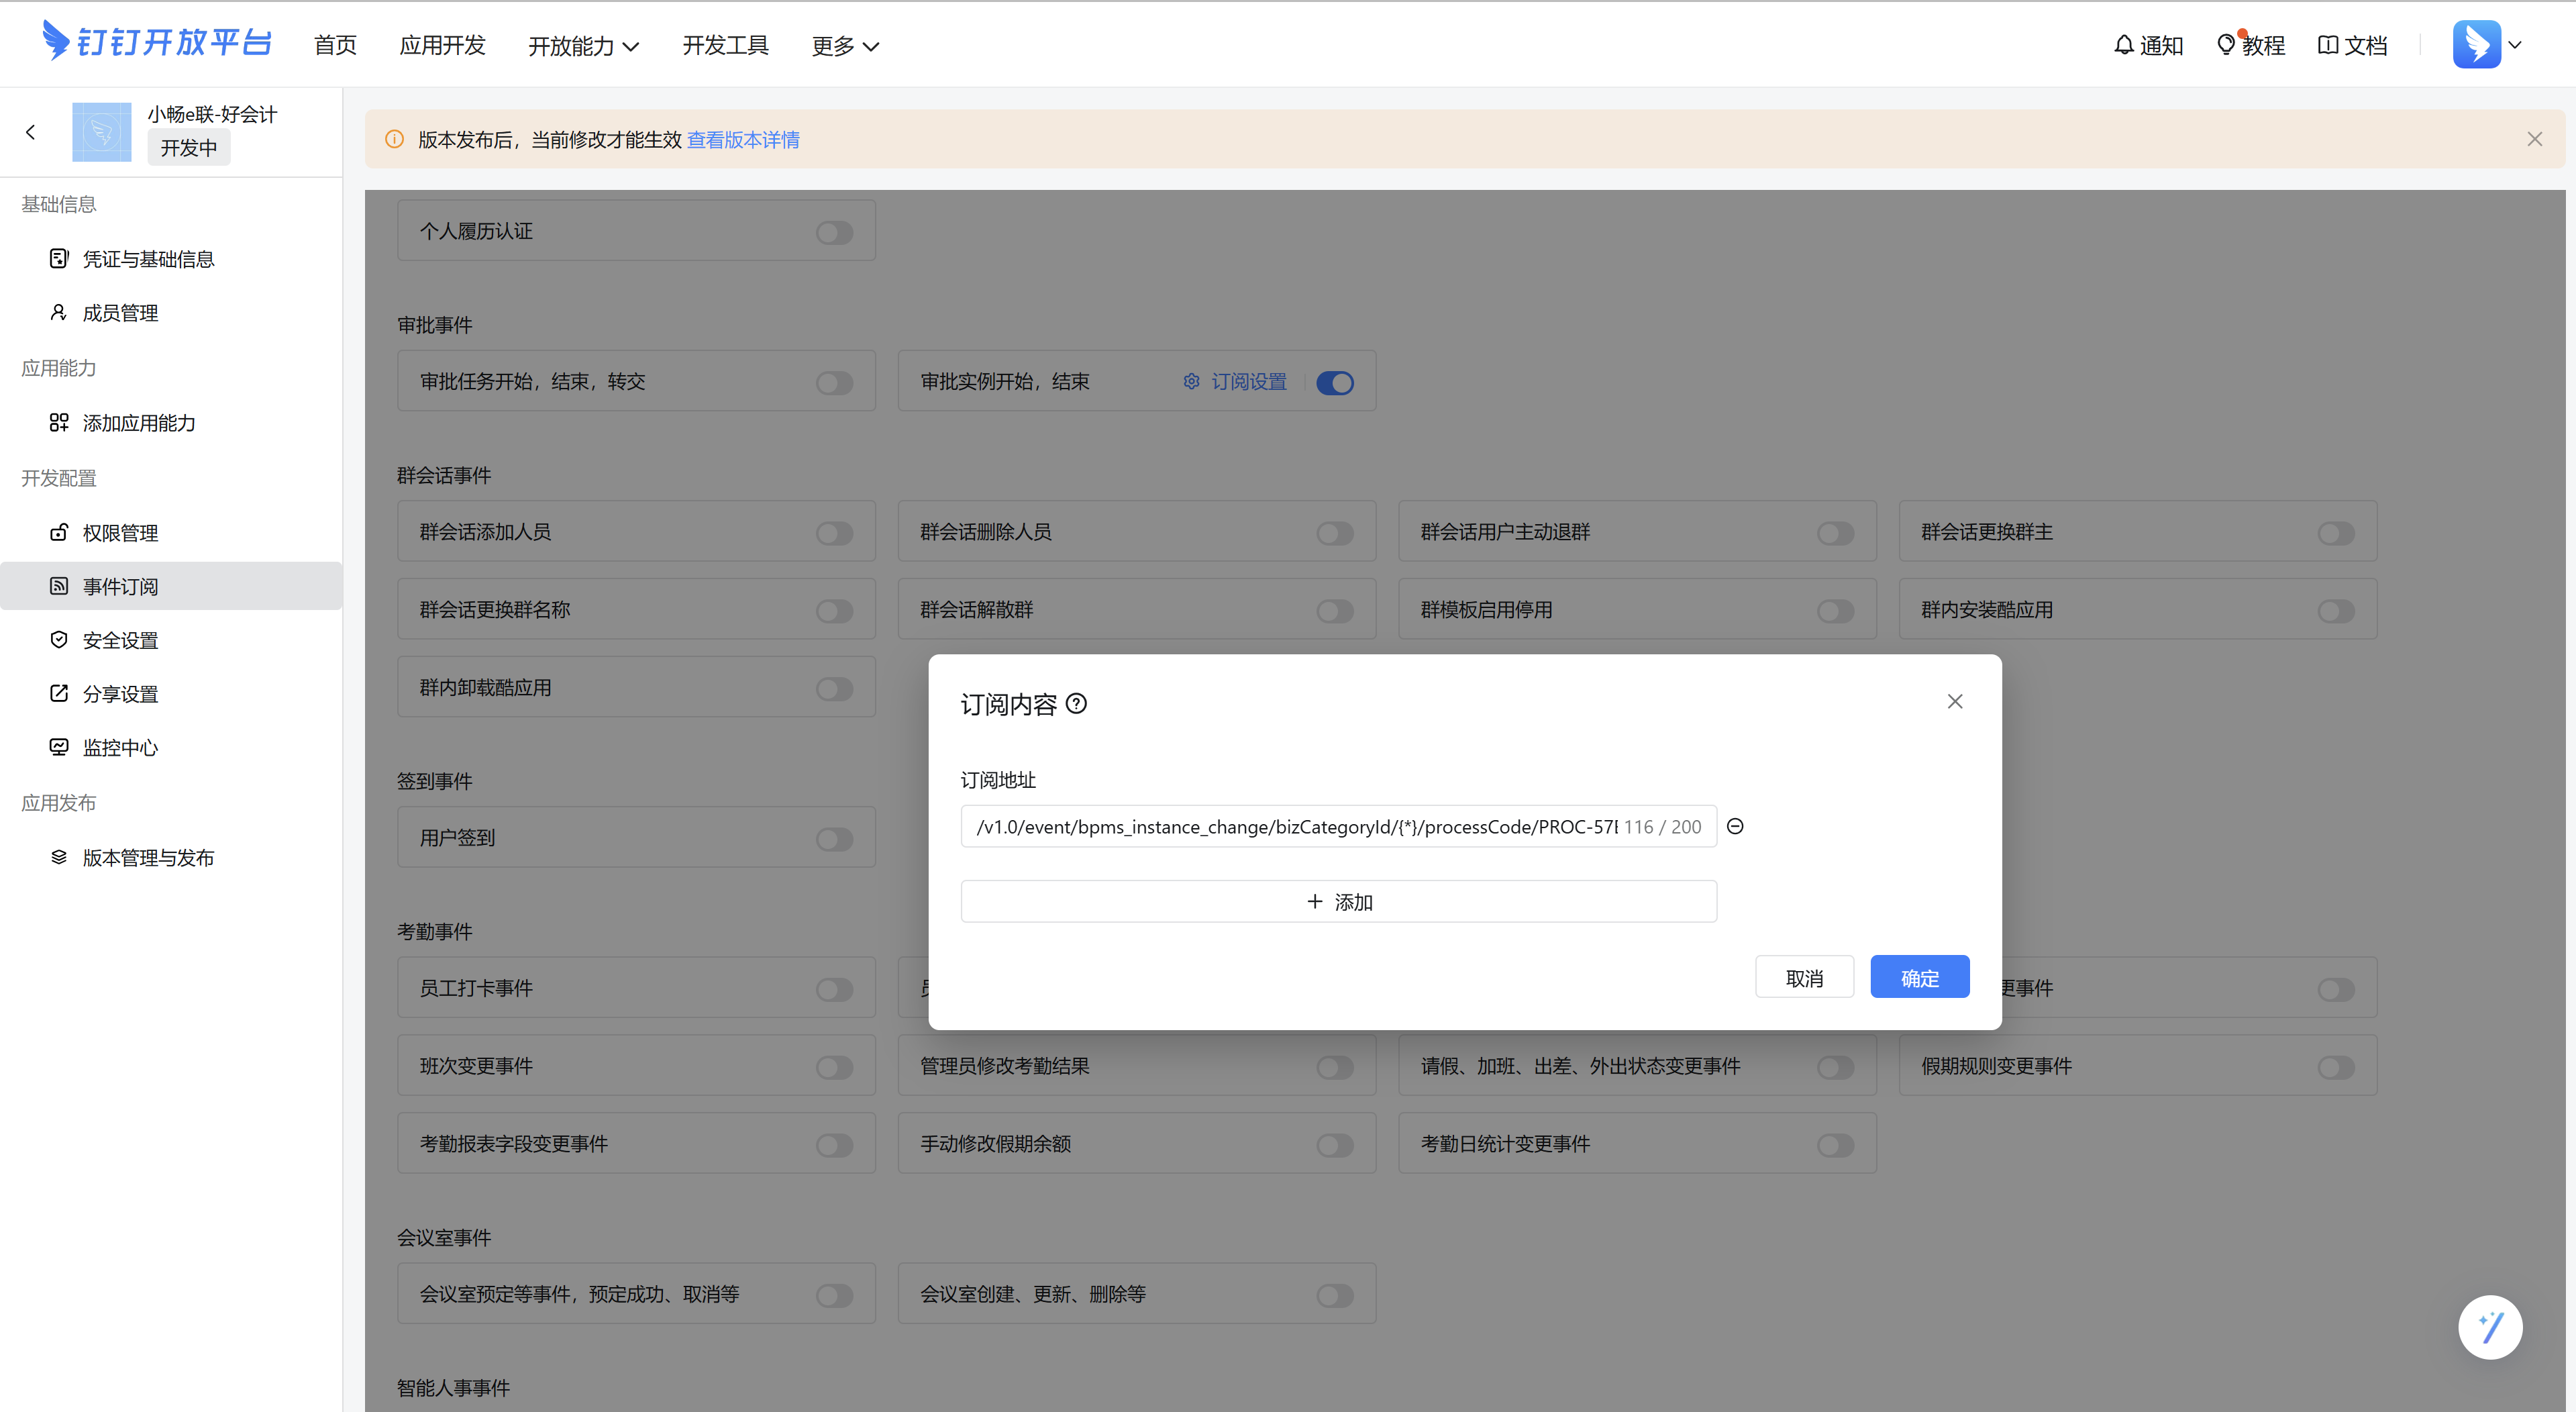Open 权限管理 lock icon
Screen dimensions: 2576x1412
[x=59, y=533]
